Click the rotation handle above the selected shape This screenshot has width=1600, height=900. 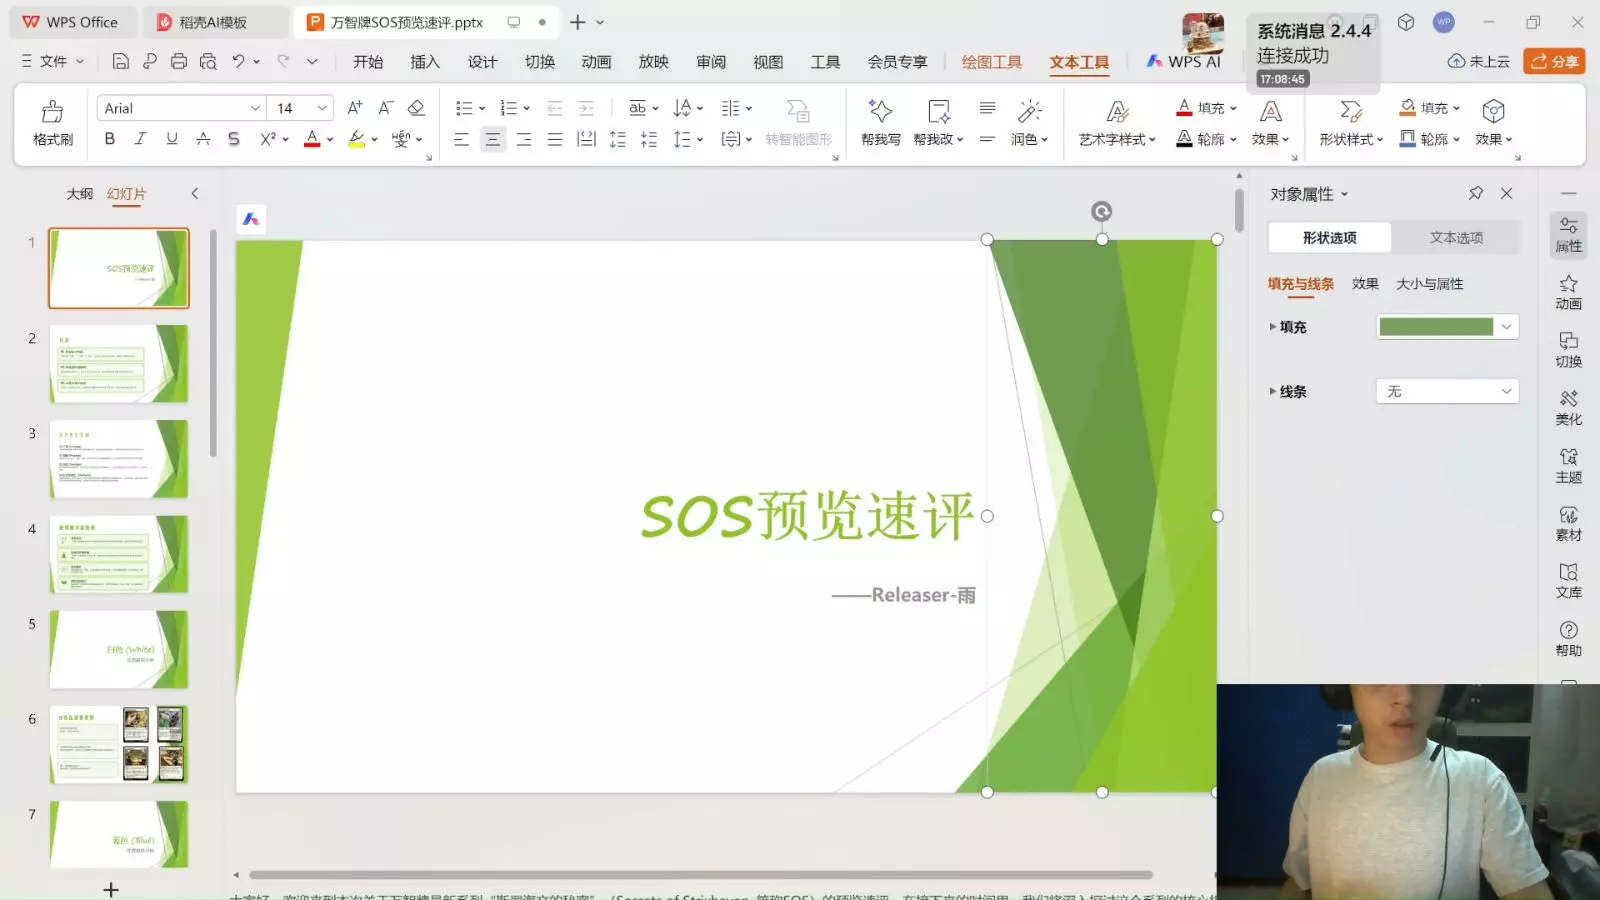point(1101,211)
